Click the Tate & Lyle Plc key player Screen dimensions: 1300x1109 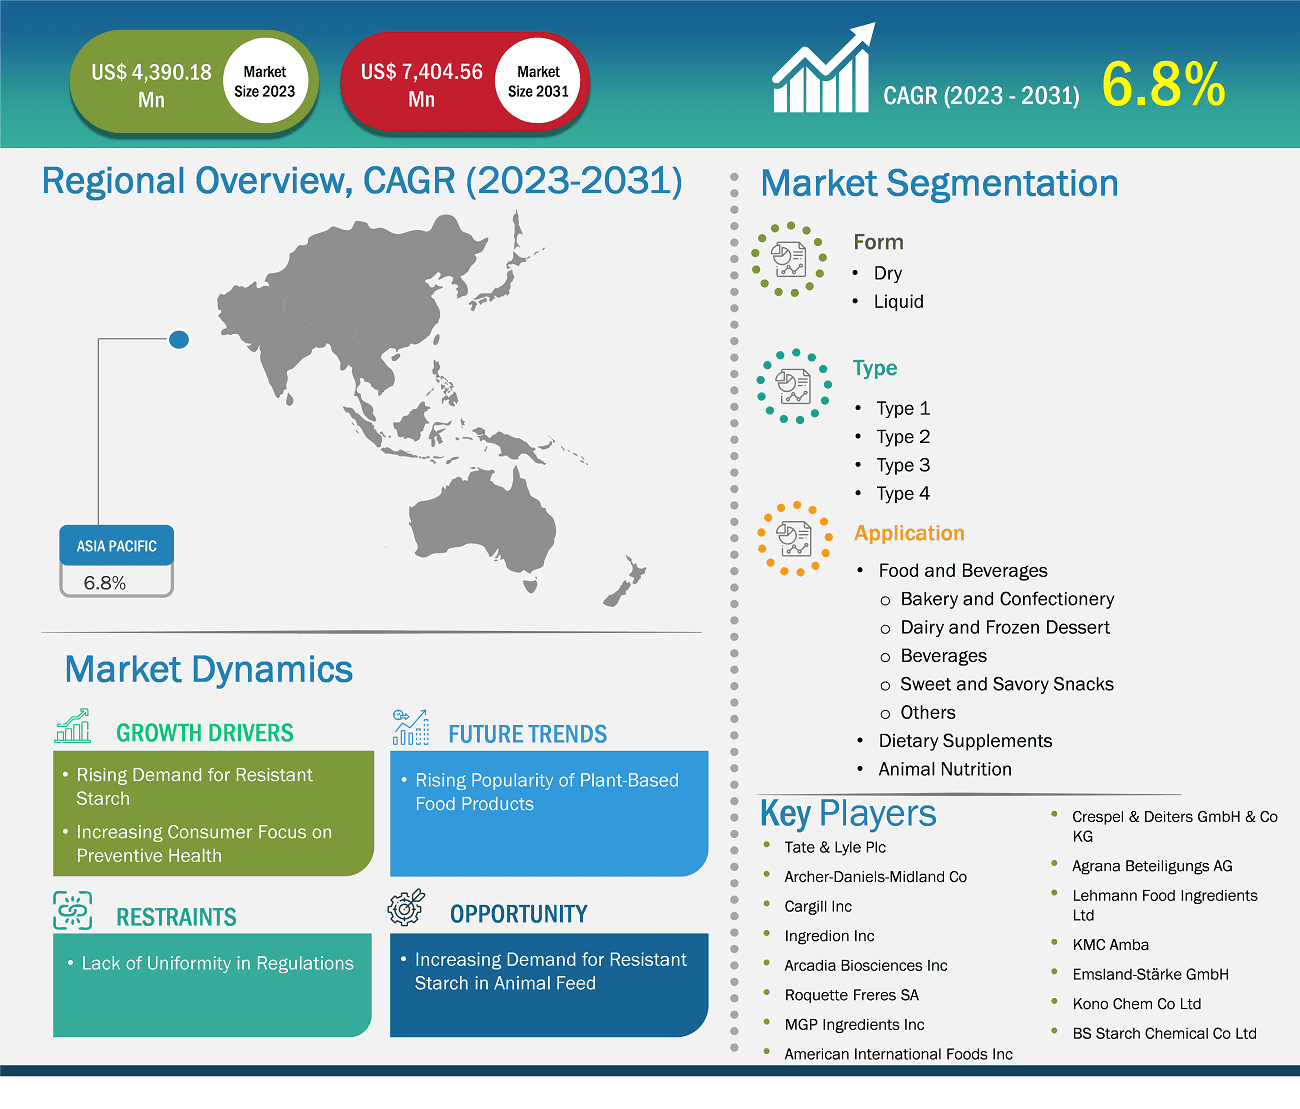(835, 847)
